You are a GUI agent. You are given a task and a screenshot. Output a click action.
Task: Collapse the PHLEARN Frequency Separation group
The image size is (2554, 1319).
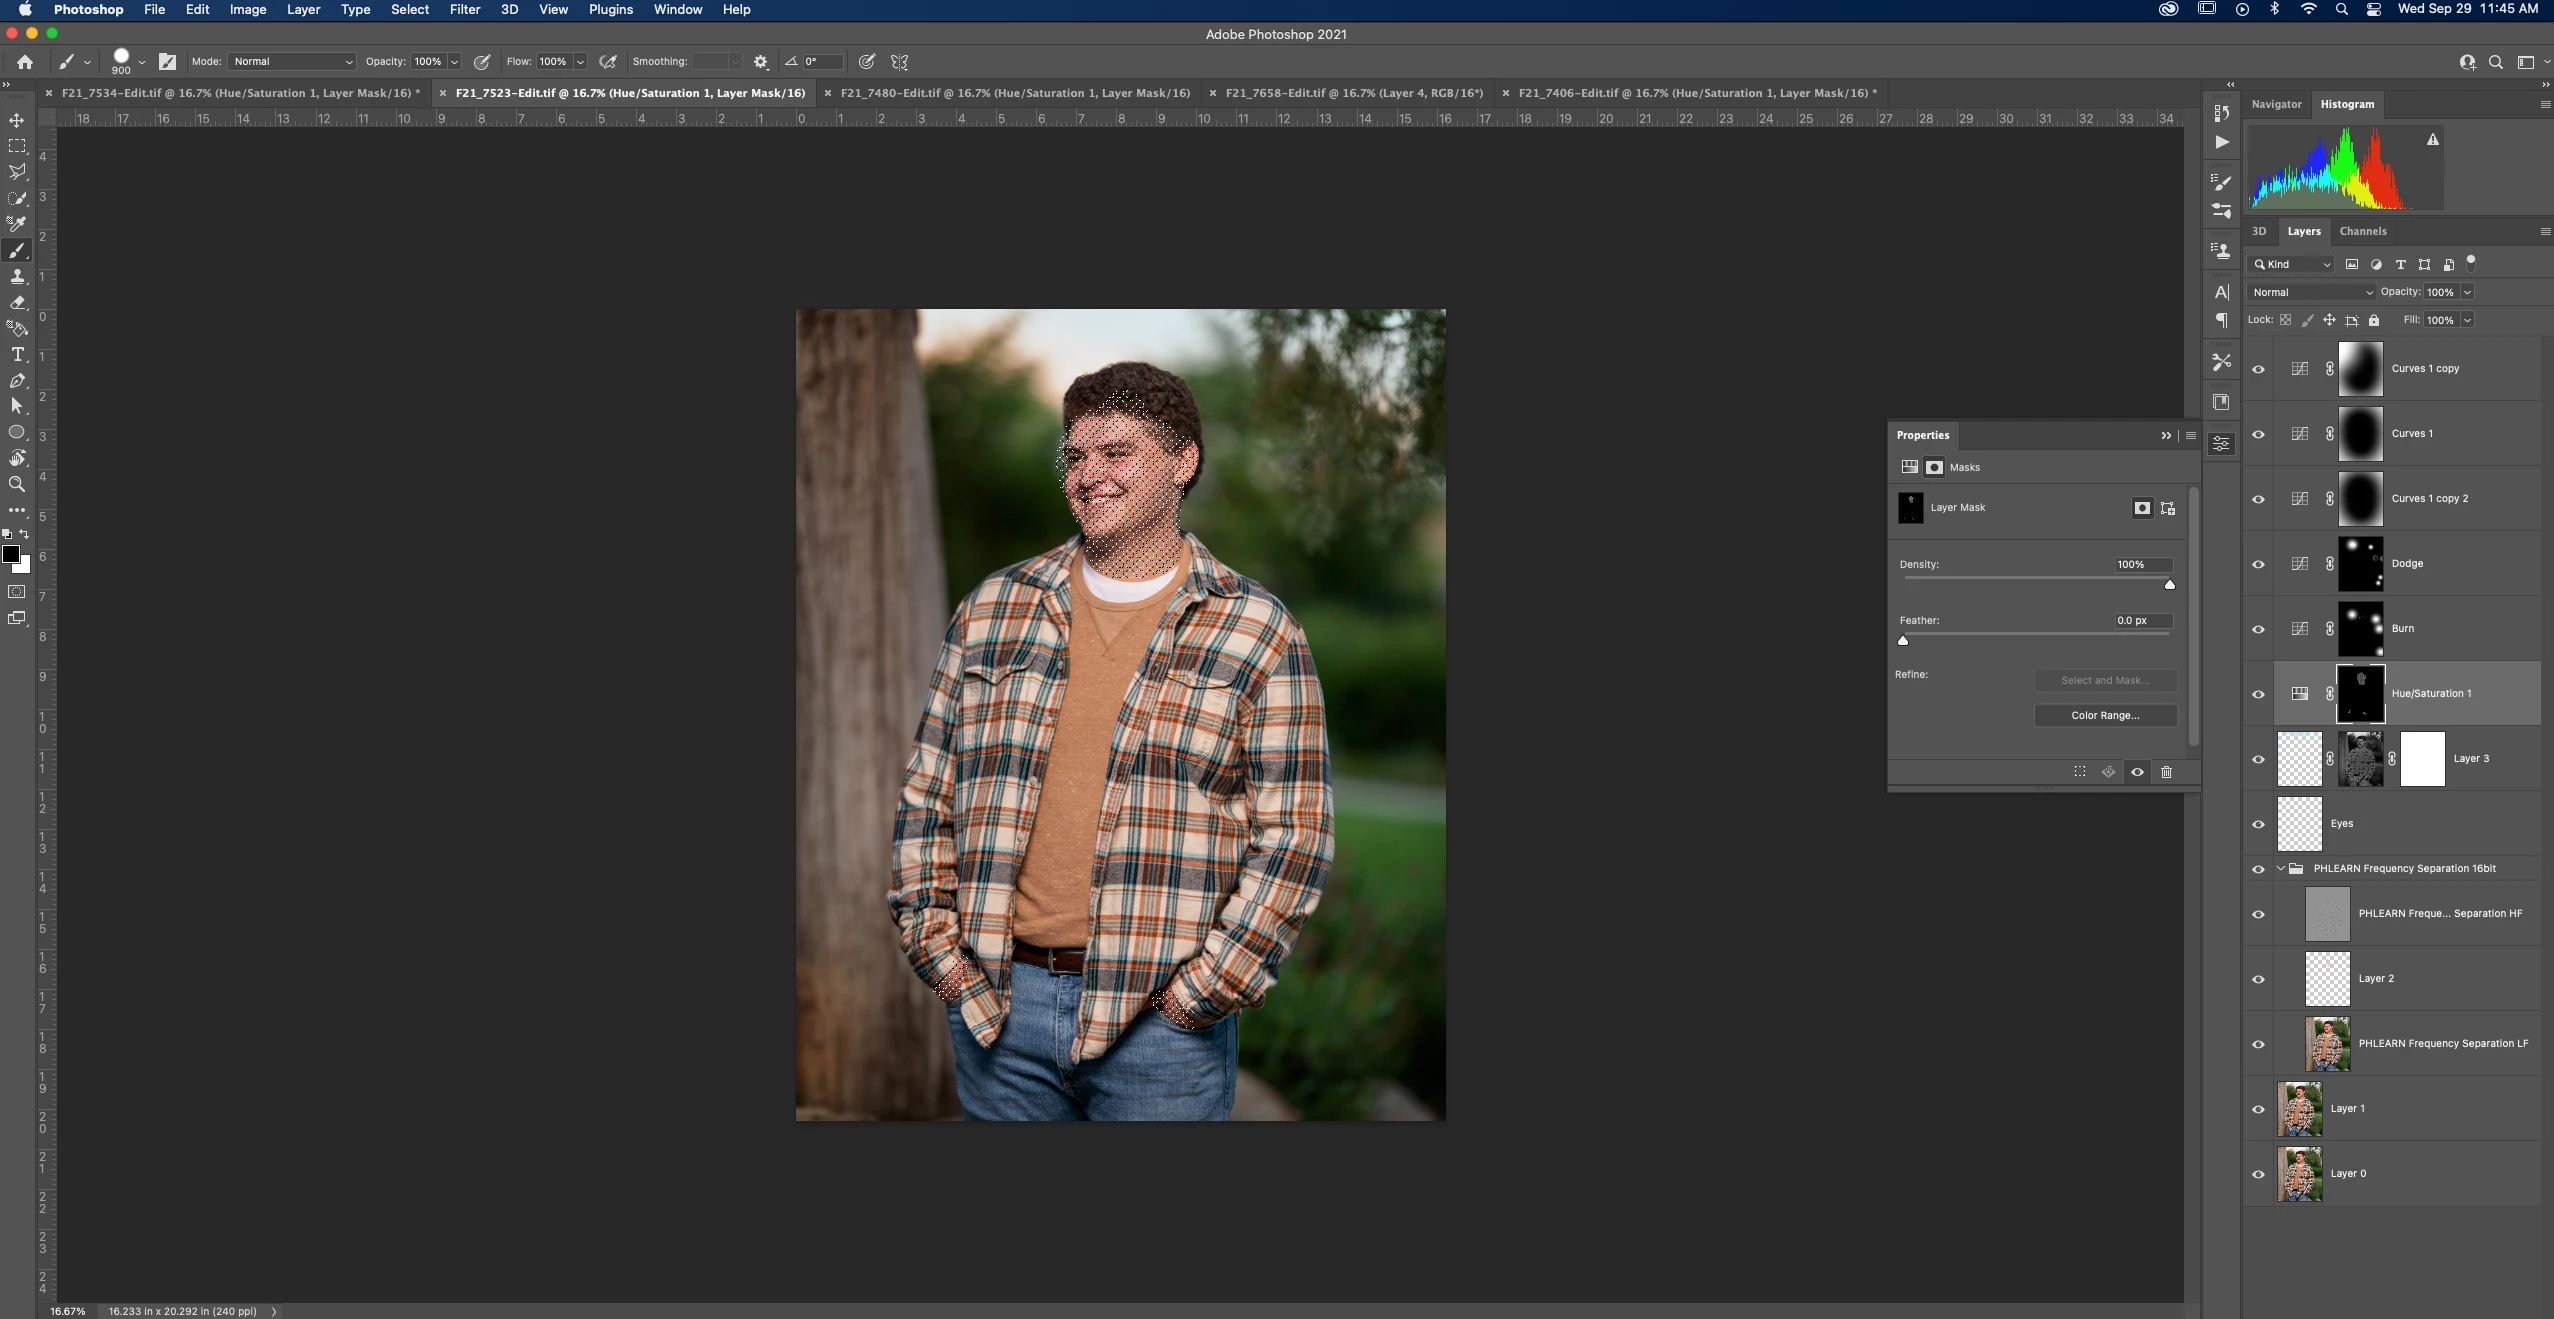(2281, 869)
